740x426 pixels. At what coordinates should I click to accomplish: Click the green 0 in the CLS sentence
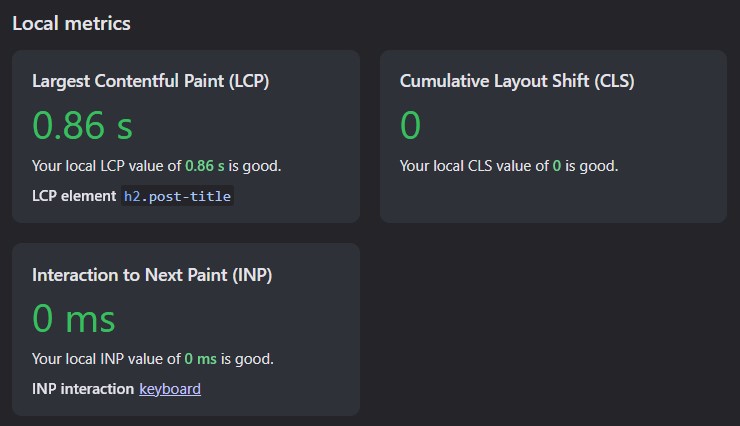point(557,166)
